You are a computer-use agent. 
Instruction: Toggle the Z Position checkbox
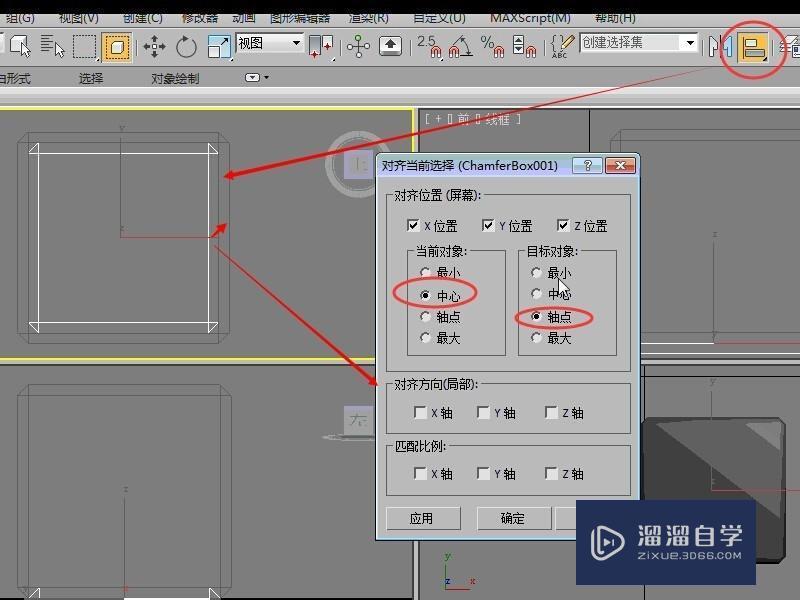pos(563,225)
